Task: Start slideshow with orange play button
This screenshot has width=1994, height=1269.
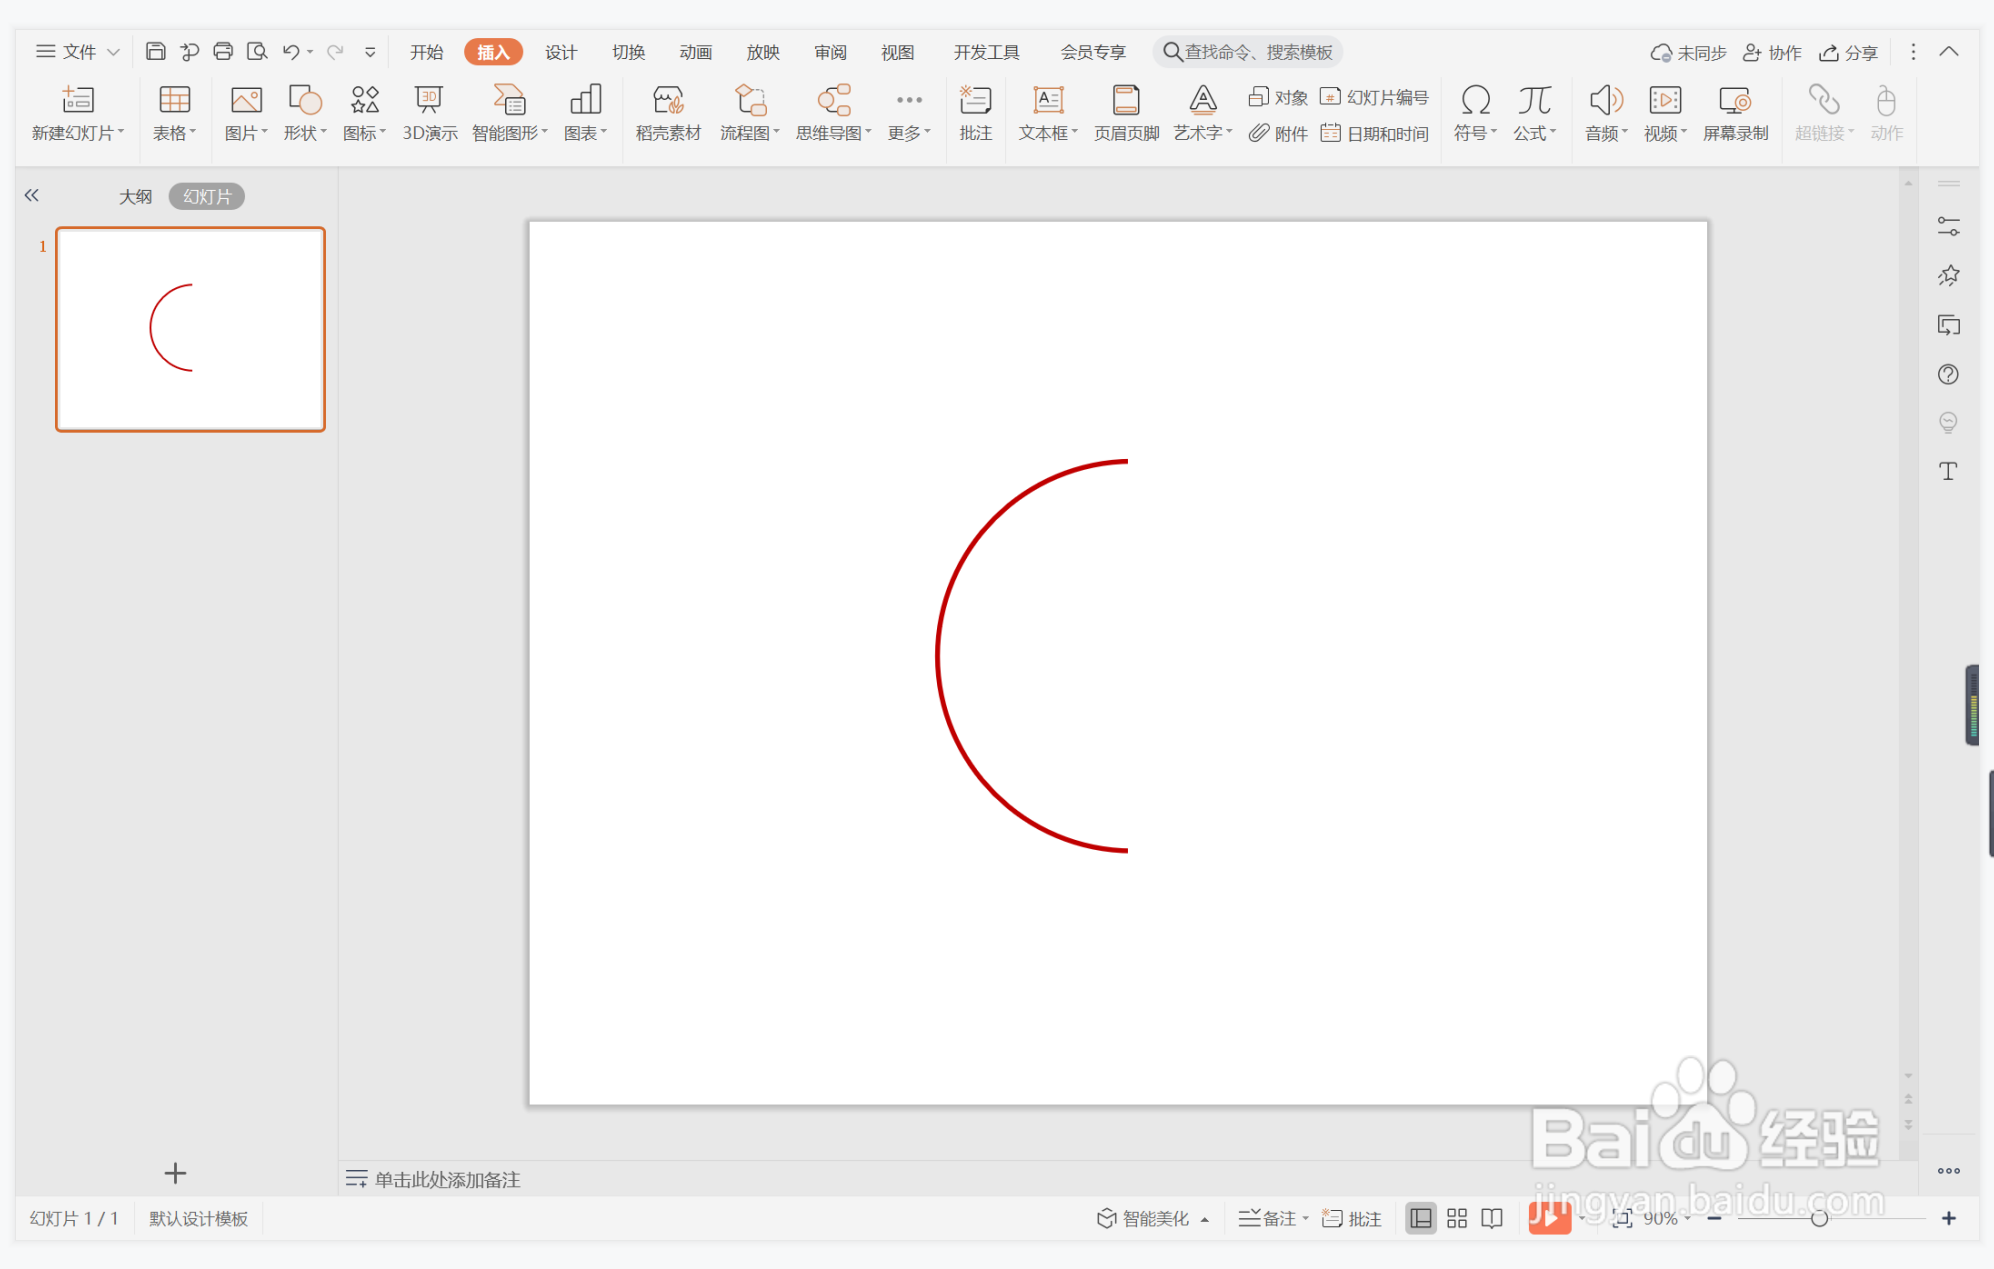Action: [x=1549, y=1217]
